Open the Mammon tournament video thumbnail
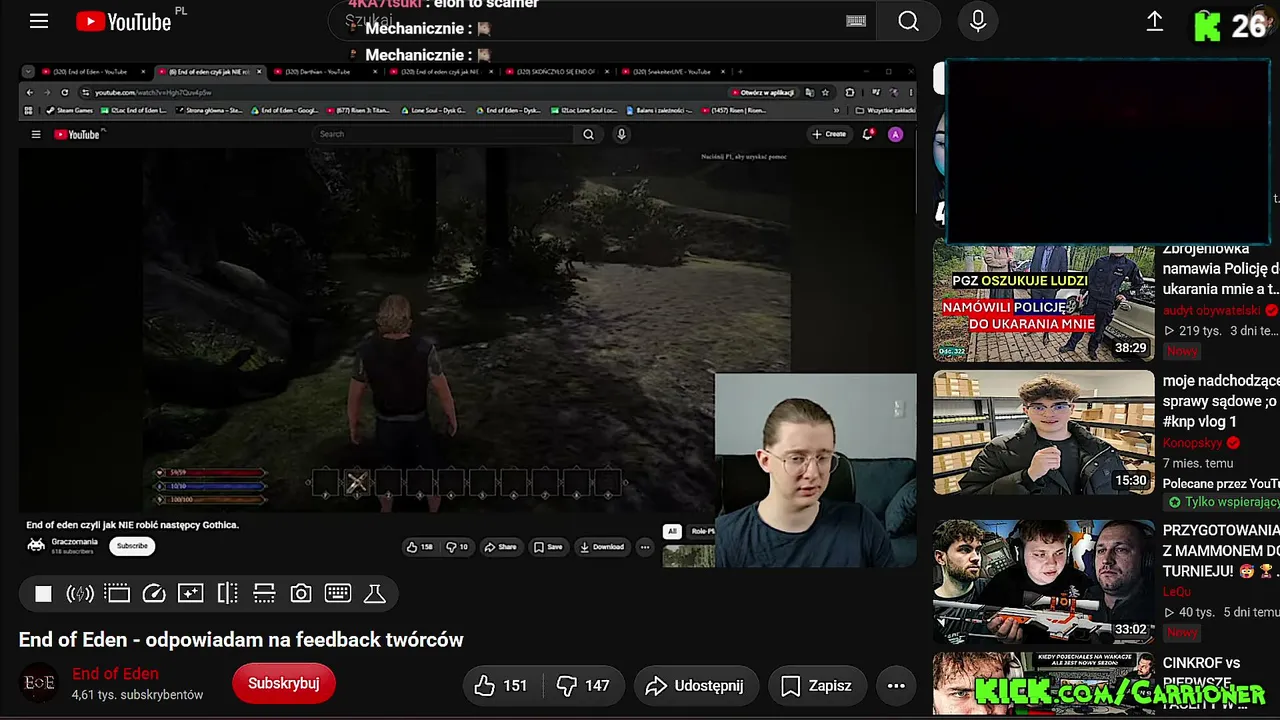Viewport: 1280px width, 720px height. click(x=1044, y=582)
